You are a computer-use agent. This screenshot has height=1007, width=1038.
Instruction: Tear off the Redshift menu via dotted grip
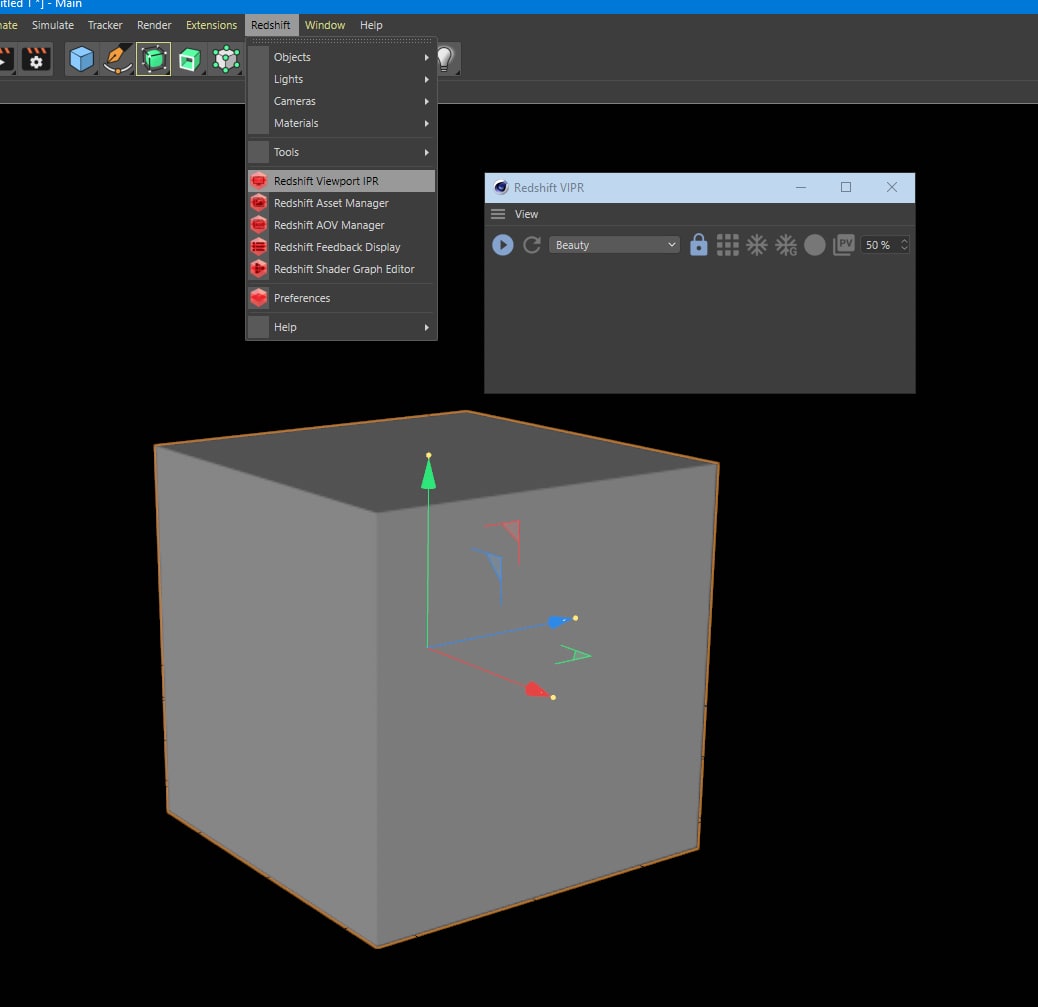pyautogui.click(x=342, y=40)
